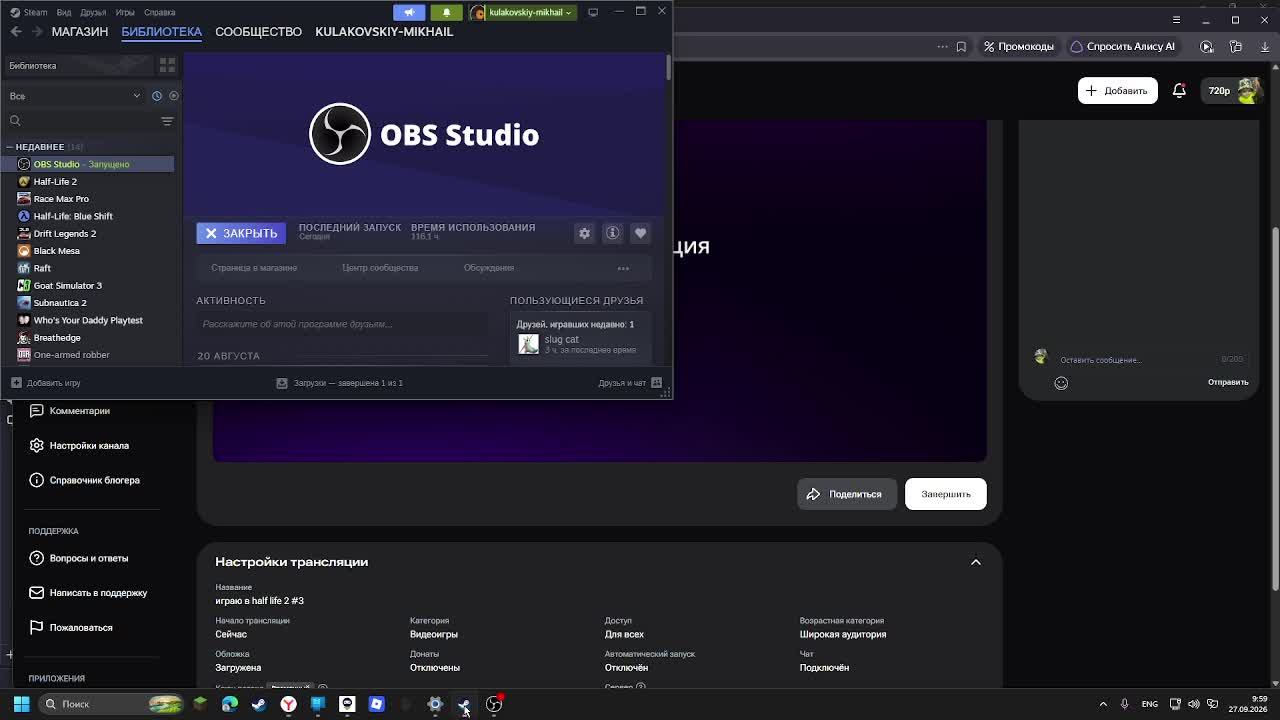Open 'Игры' menu in Steam
The image size is (1280, 720).
click(x=125, y=12)
